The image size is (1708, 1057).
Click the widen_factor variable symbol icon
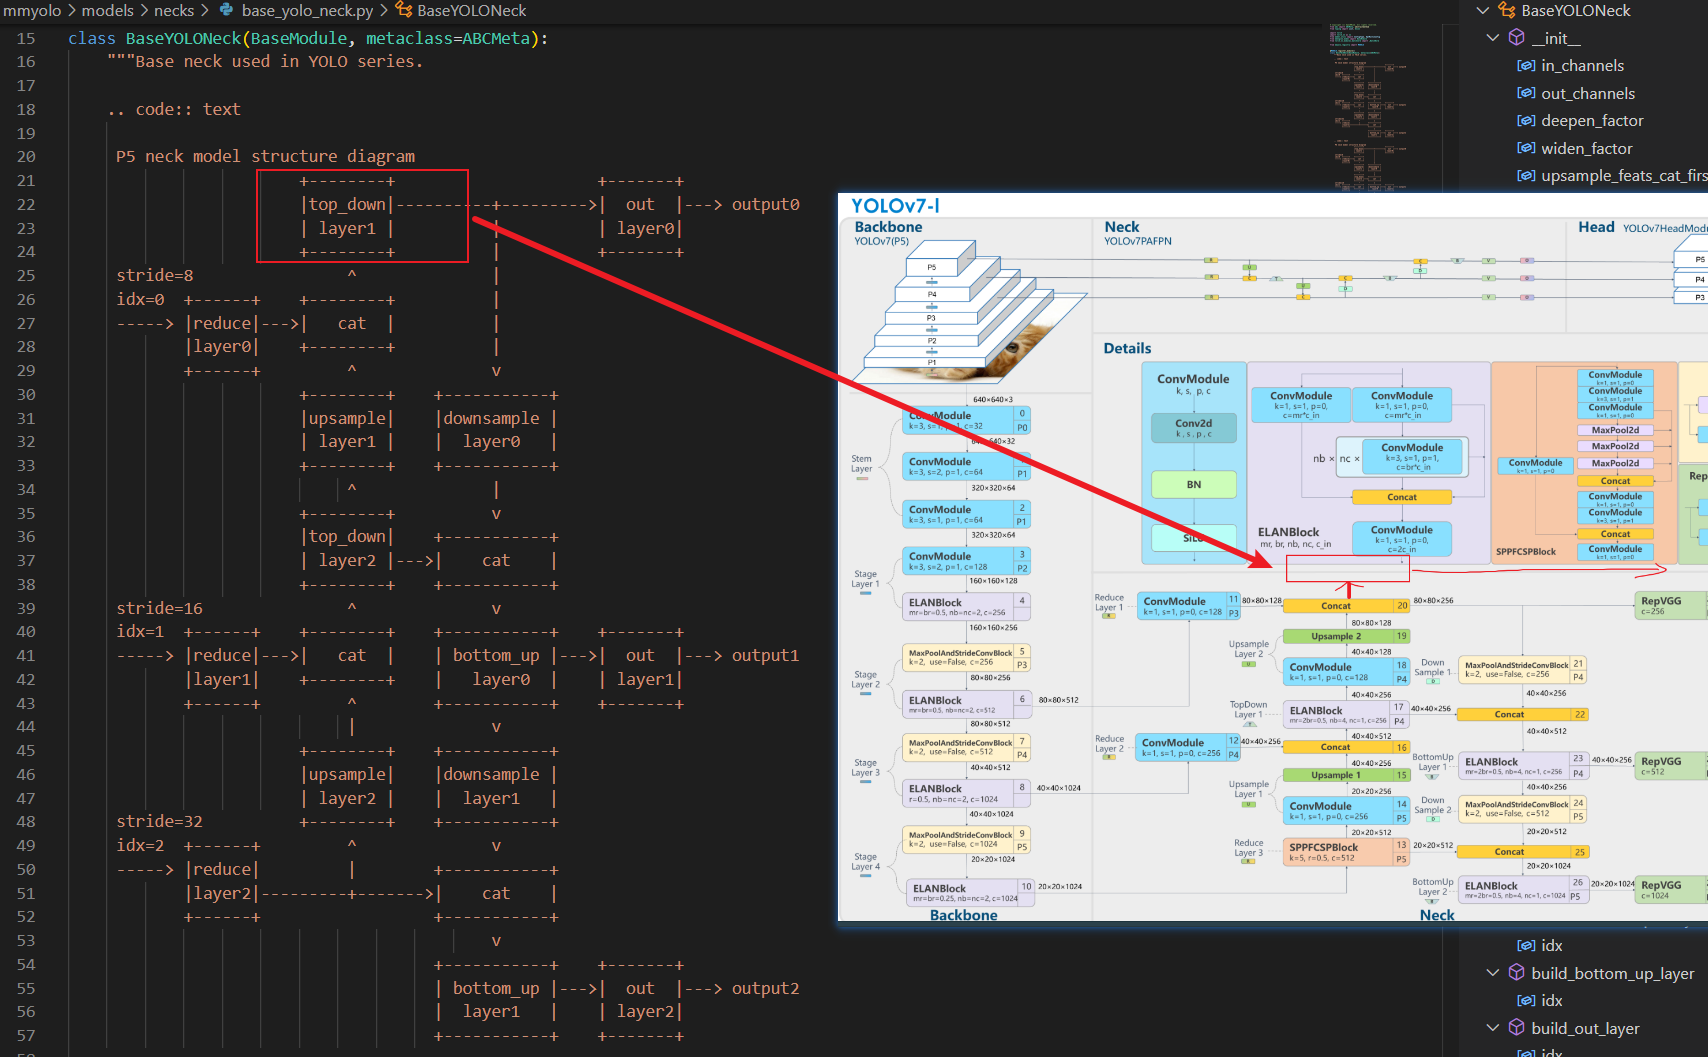pyautogui.click(x=1527, y=148)
